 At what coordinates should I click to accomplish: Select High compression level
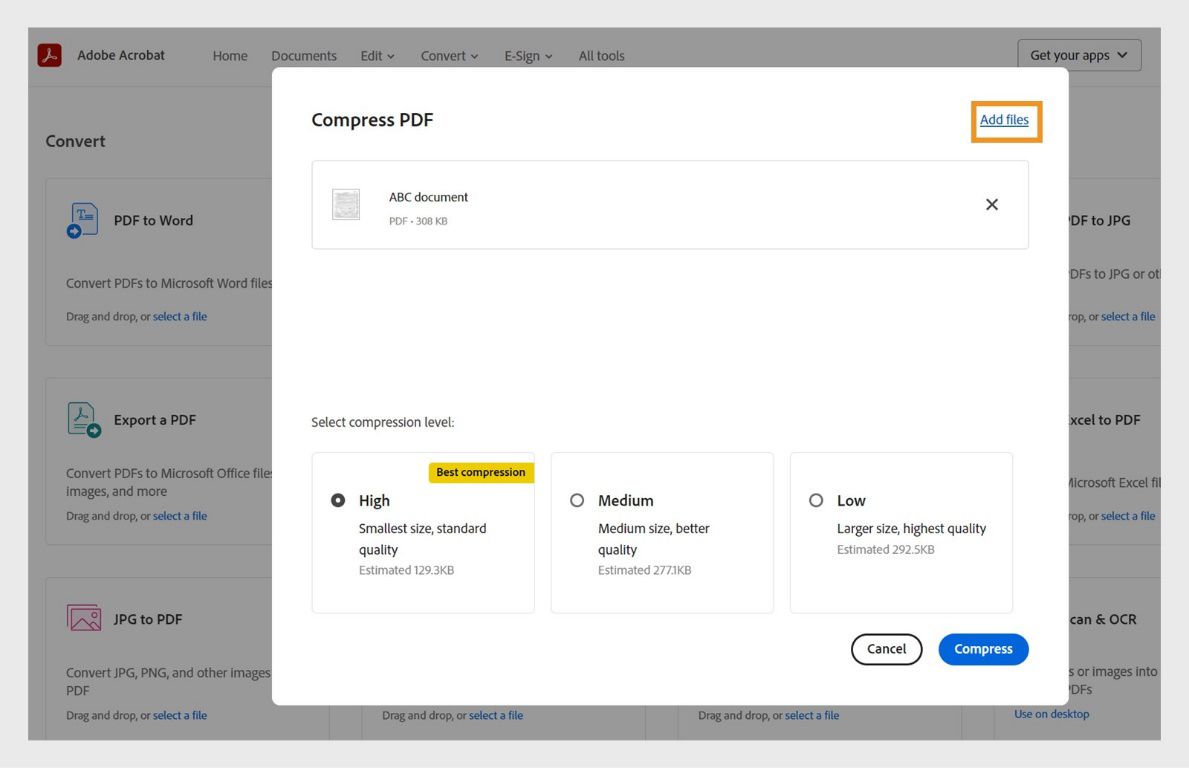(x=338, y=500)
